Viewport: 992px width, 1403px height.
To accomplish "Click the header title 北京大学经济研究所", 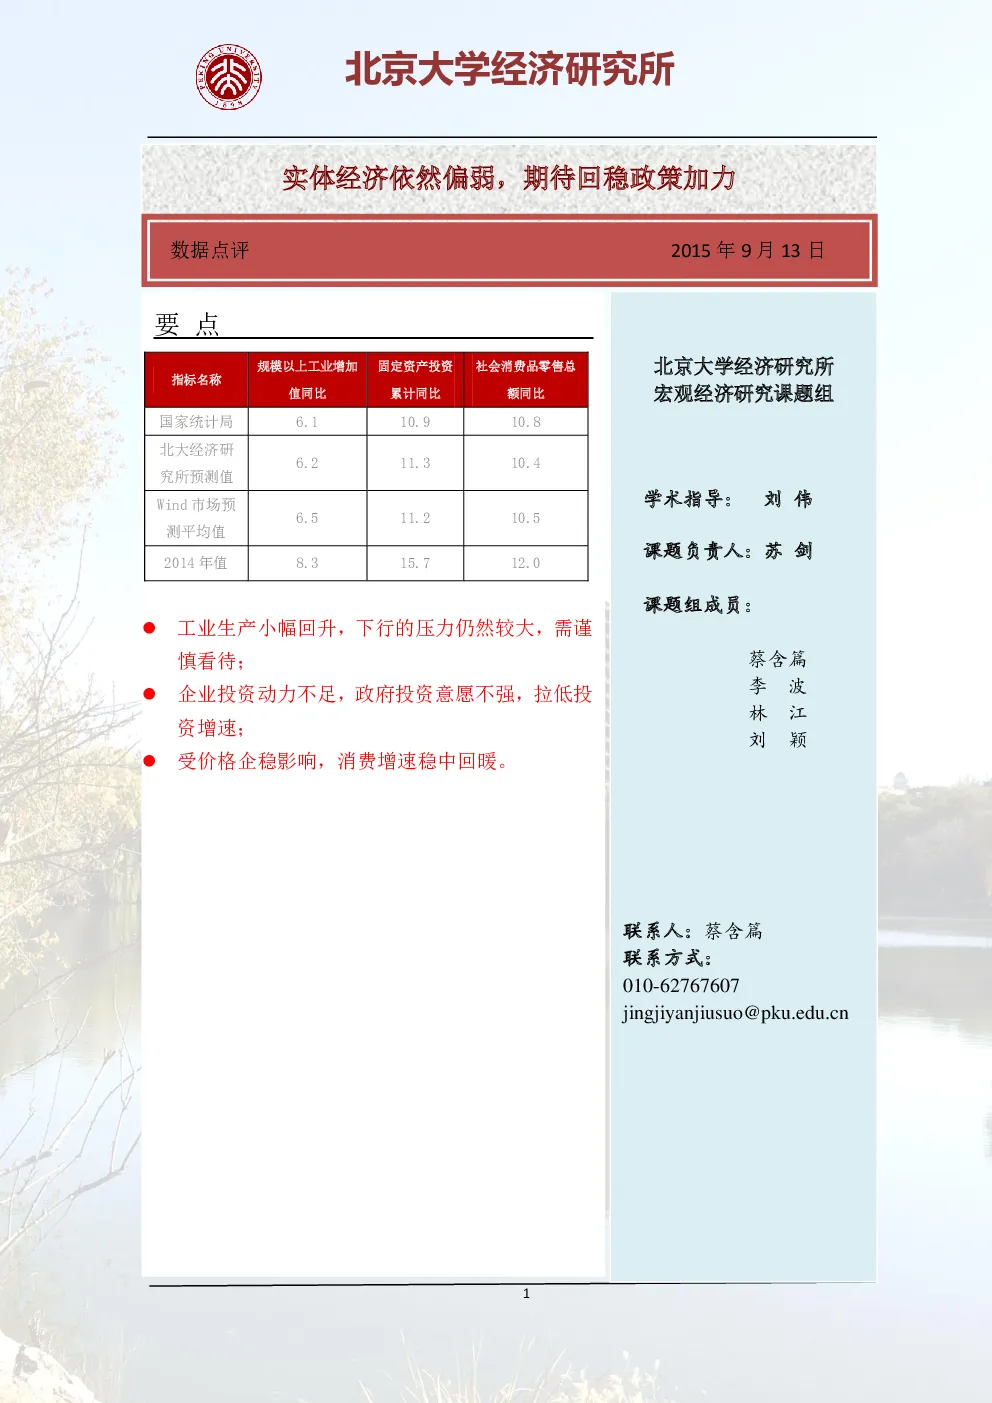I will 510,70.
